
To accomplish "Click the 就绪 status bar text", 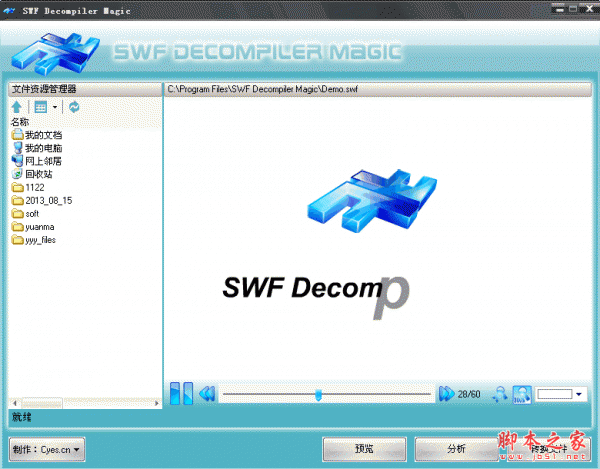I will pos(22,417).
